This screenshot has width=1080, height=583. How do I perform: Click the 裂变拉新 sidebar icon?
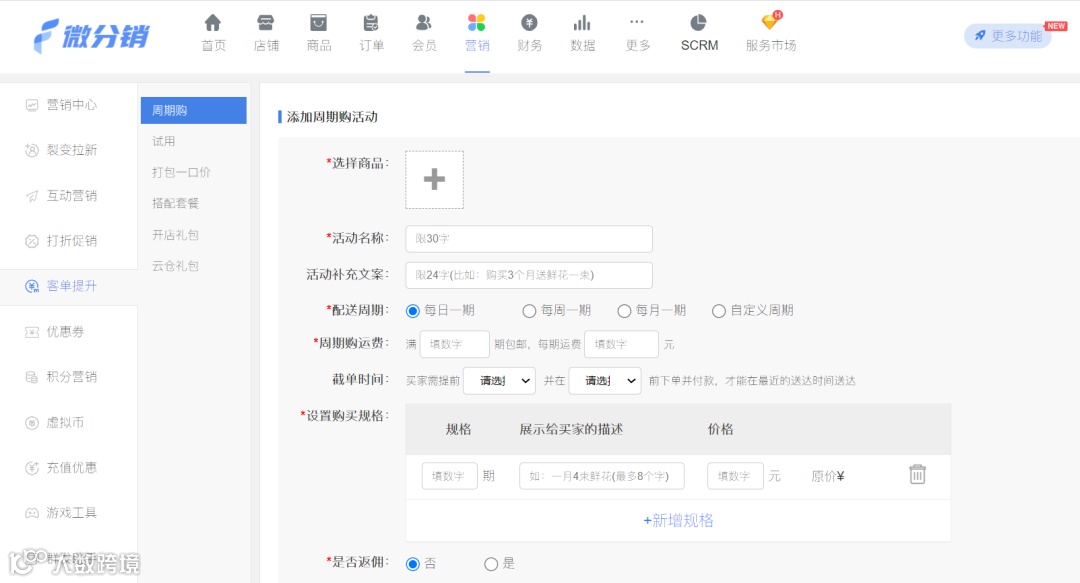coord(32,150)
